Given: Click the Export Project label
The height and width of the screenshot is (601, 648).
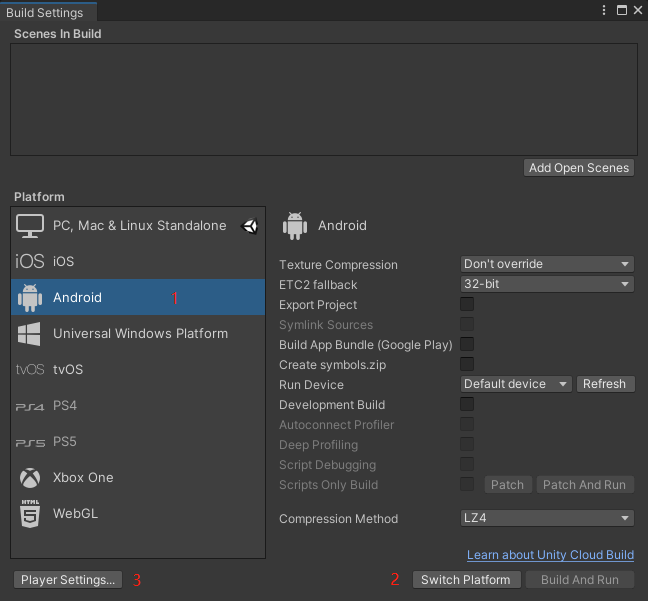Looking at the screenshot, I should pos(318,305).
